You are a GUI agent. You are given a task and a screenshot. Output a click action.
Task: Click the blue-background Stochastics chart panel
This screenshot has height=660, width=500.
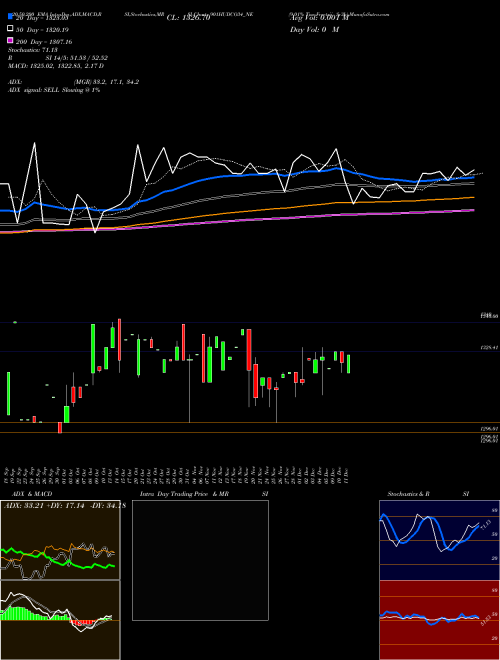pyautogui.click(x=439, y=540)
